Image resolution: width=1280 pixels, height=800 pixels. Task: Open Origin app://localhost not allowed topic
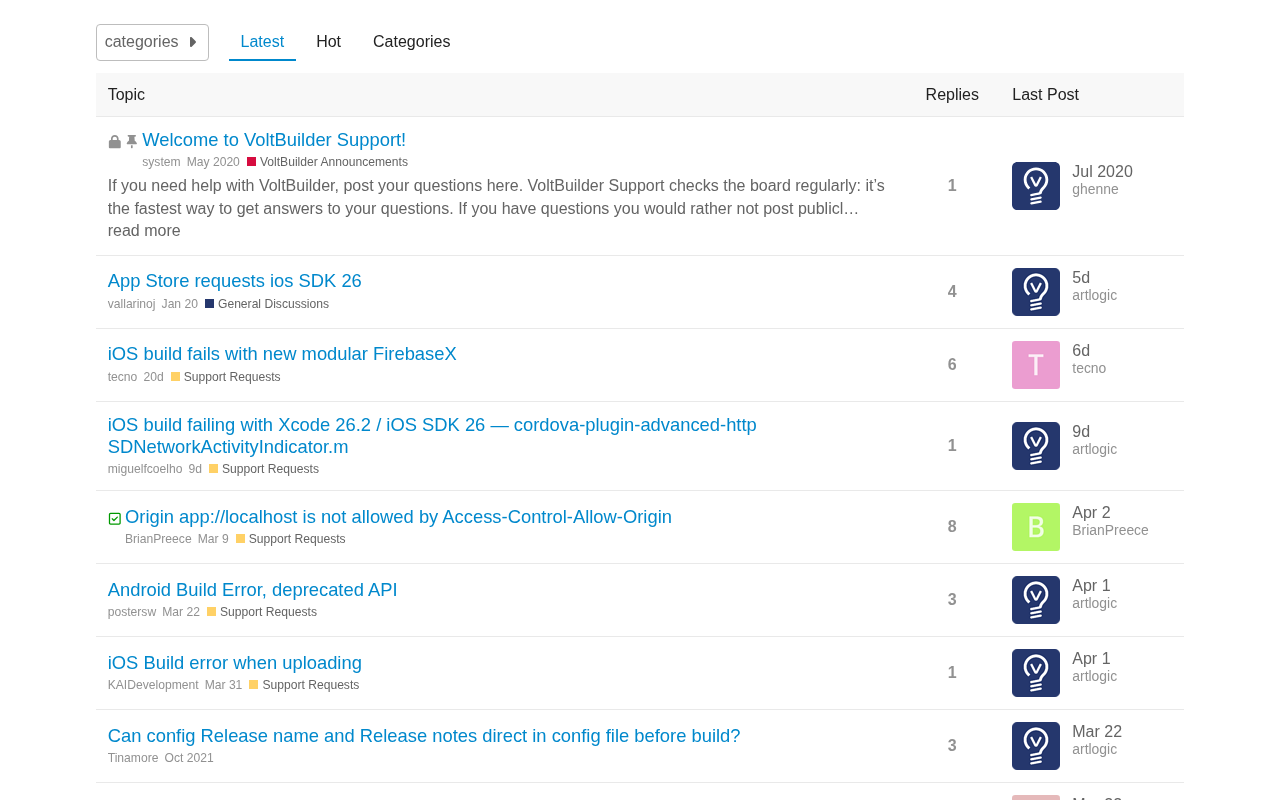(x=398, y=517)
